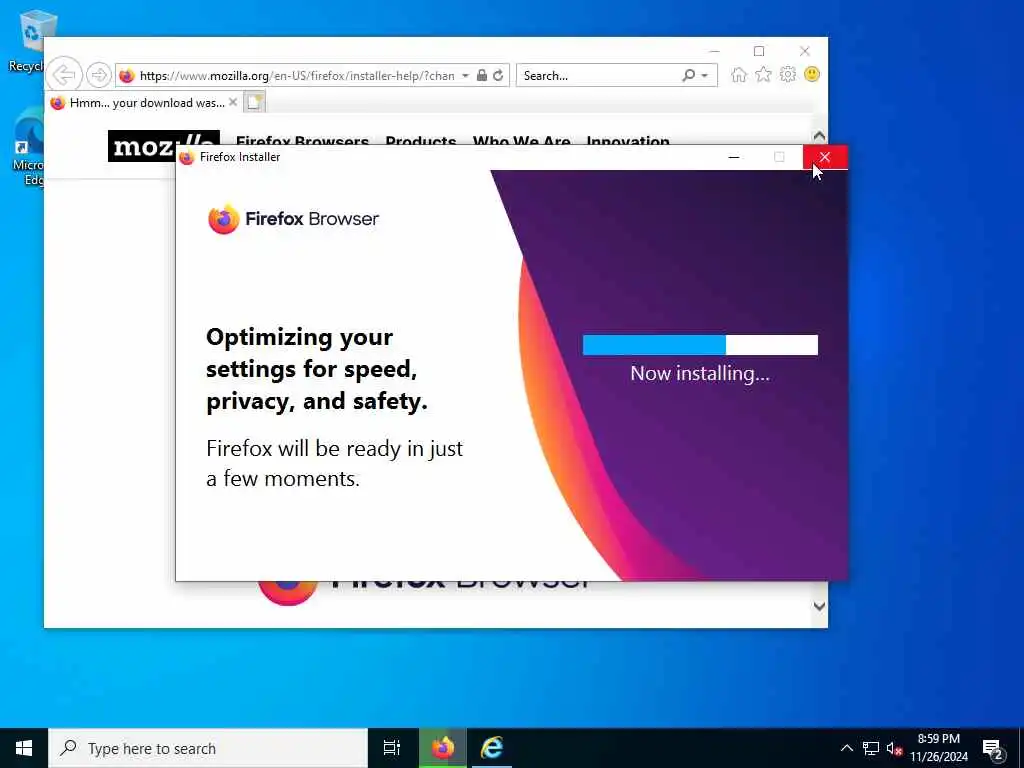The image size is (1024, 768).
Task: Open Who We Are menu
Action: pyautogui.click(x=521, y=141)
